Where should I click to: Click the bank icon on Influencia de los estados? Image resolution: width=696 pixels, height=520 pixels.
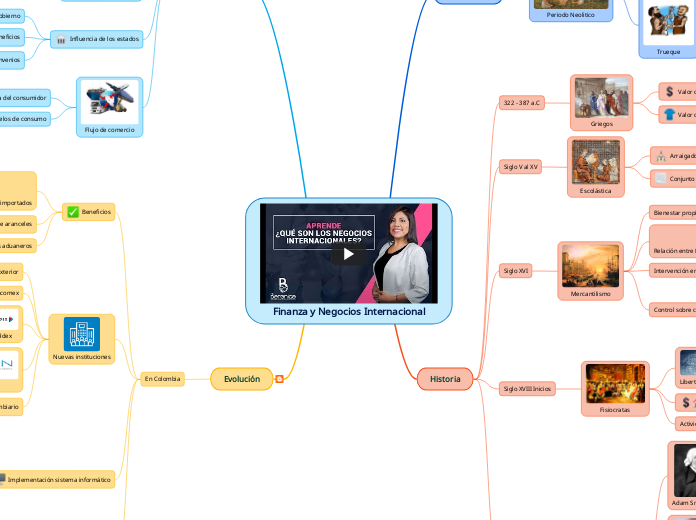[61, 39]
